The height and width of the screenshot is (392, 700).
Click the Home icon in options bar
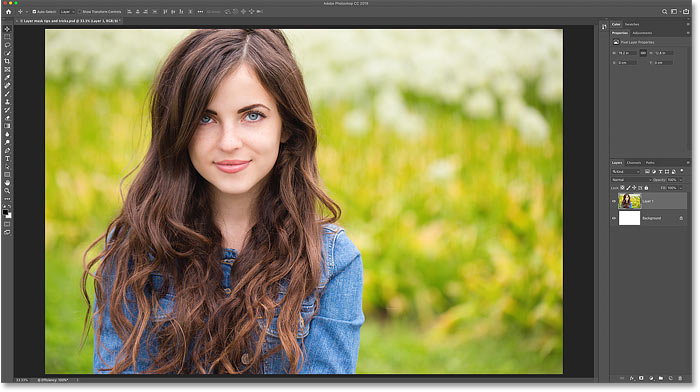(8, 12)
